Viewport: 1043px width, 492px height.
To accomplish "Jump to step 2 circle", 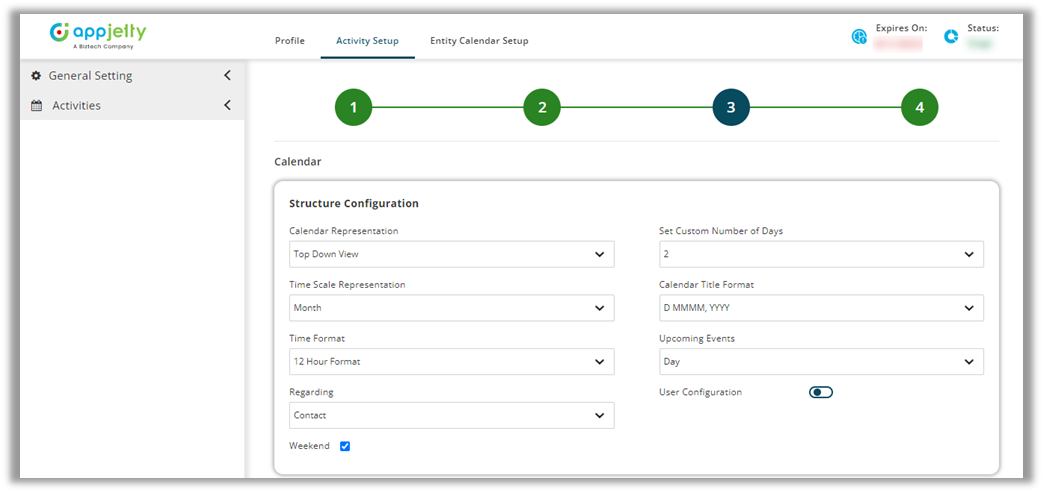I will click(542, 108).
